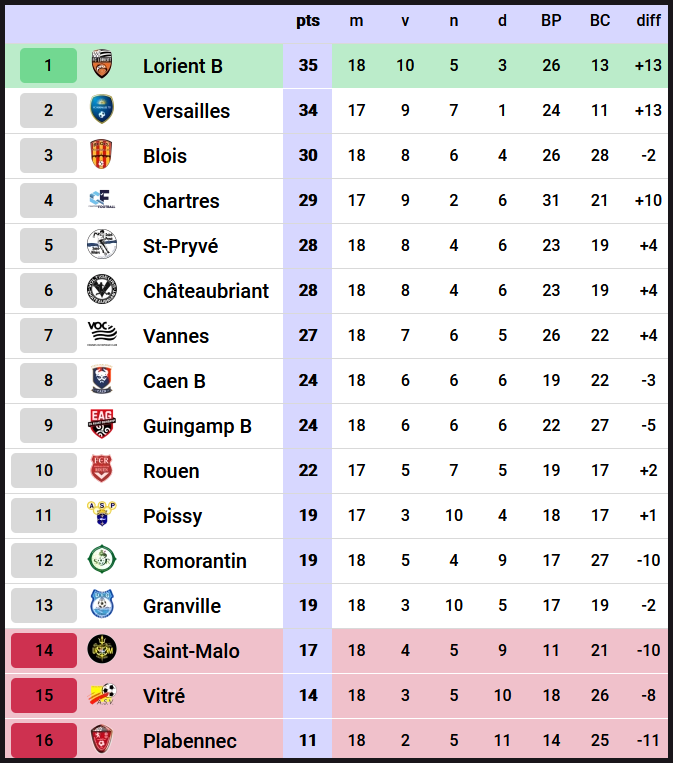Select the Romorantin green club badge
This screenshot has height=763, width=673.
tap(101, 561)
